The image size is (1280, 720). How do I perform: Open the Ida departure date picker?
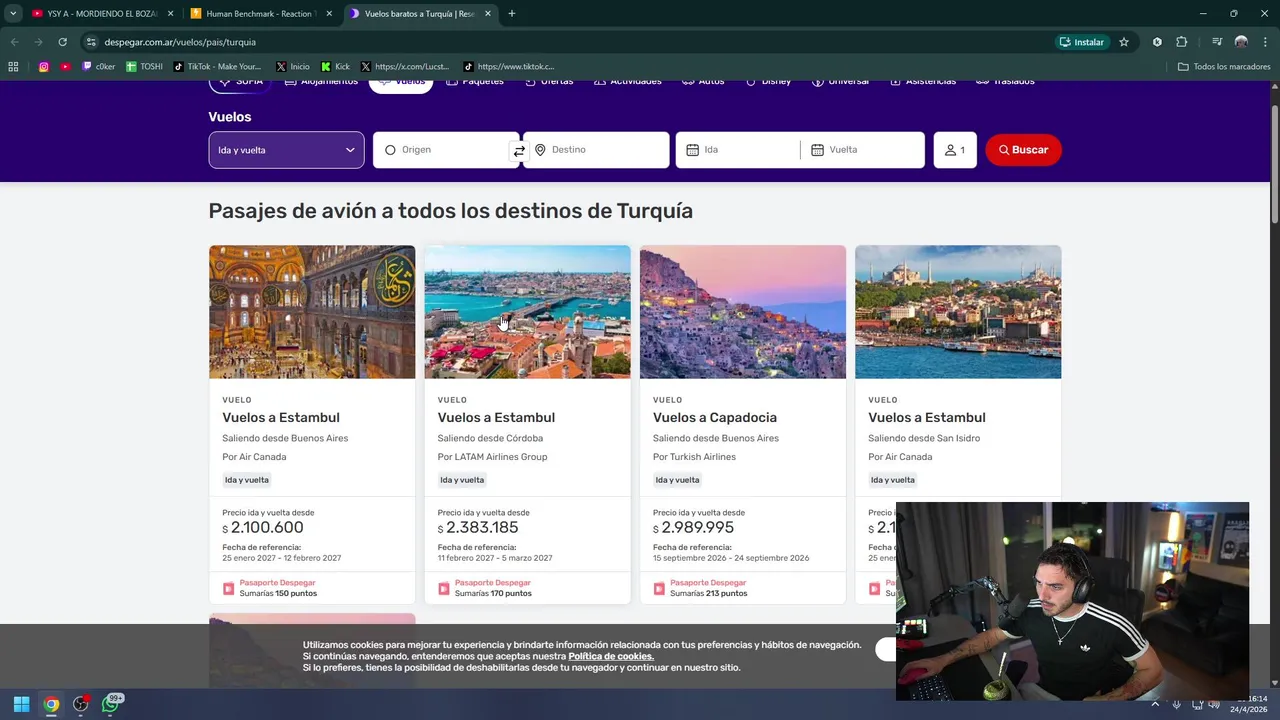coord(740,150)
